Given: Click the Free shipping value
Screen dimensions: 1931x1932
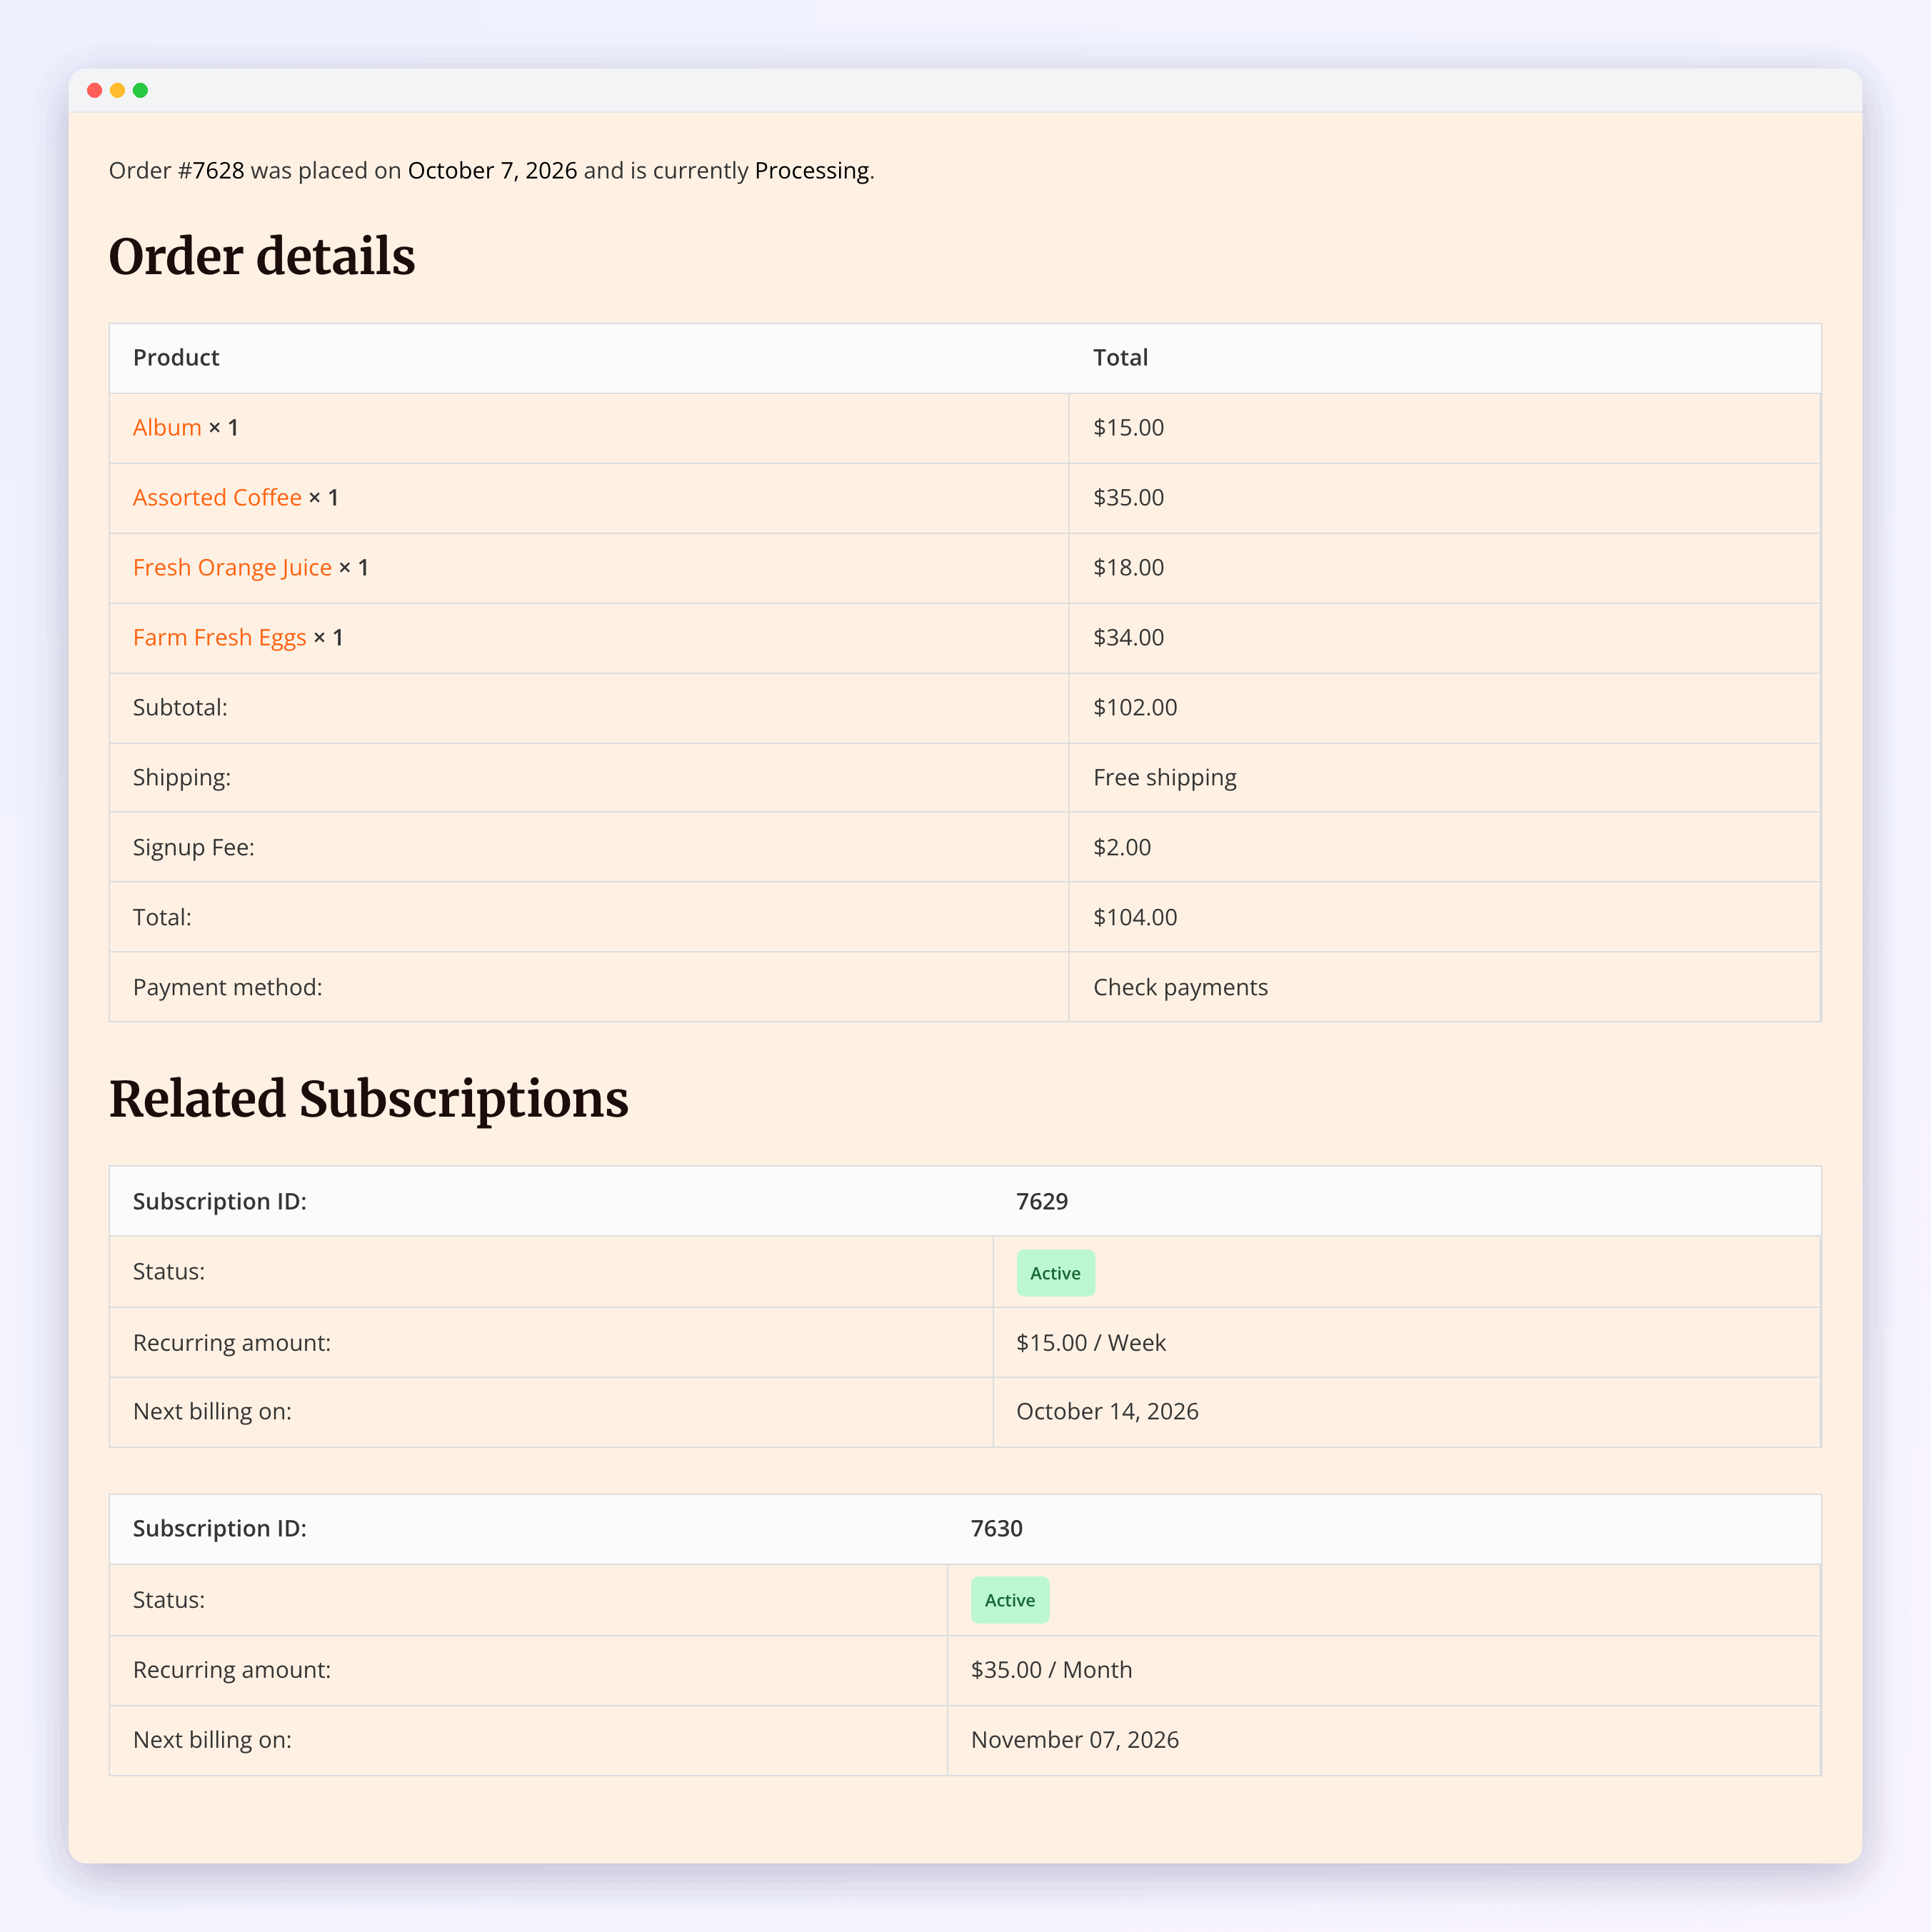Looking at the screenshot, I should point(1165,778).
